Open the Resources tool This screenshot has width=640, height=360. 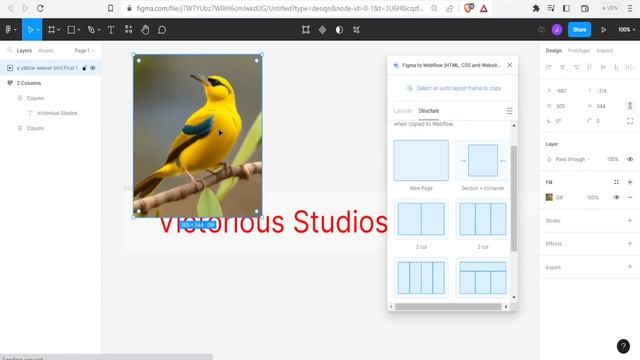click(129, 29)
